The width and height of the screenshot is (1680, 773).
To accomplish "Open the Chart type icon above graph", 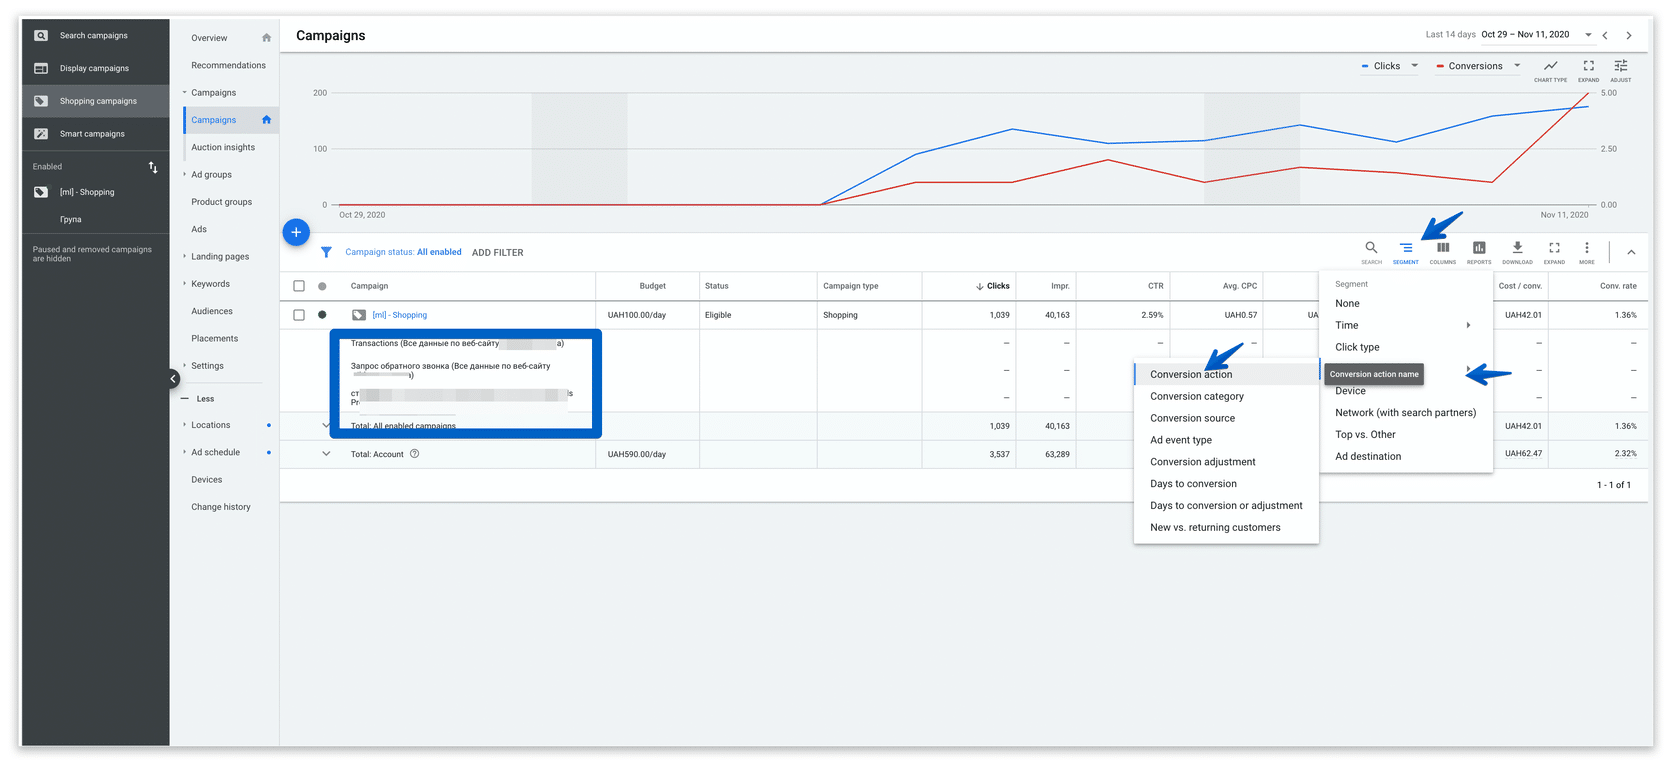I will pos(1550,67).
